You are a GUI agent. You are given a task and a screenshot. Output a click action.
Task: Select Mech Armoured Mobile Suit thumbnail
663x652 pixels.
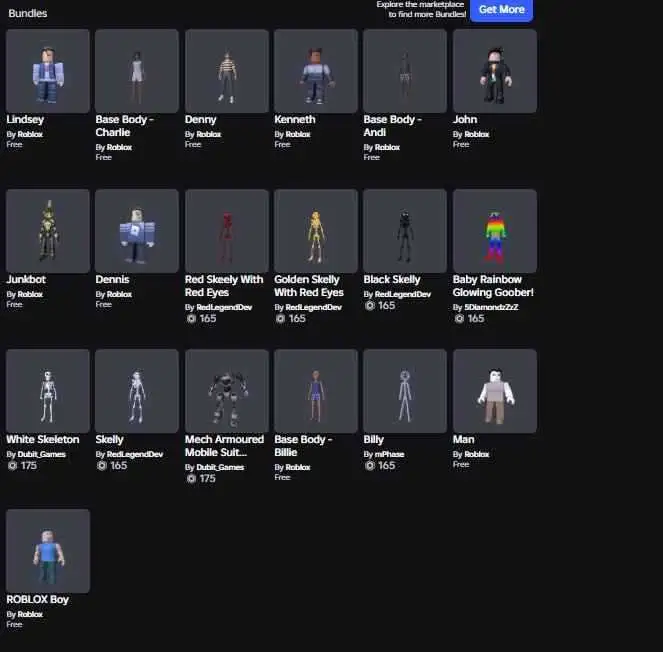coord(227,391)
